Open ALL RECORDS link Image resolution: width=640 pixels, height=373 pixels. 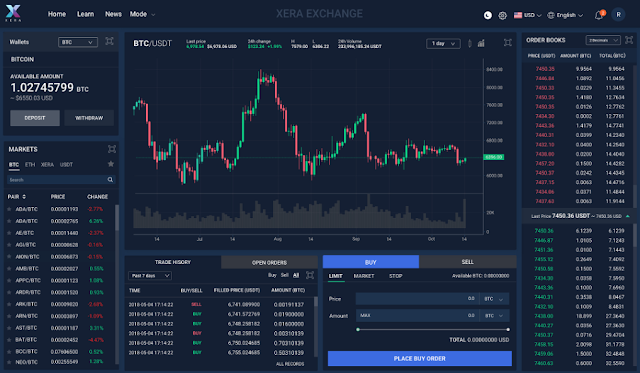tap(290, 364)
